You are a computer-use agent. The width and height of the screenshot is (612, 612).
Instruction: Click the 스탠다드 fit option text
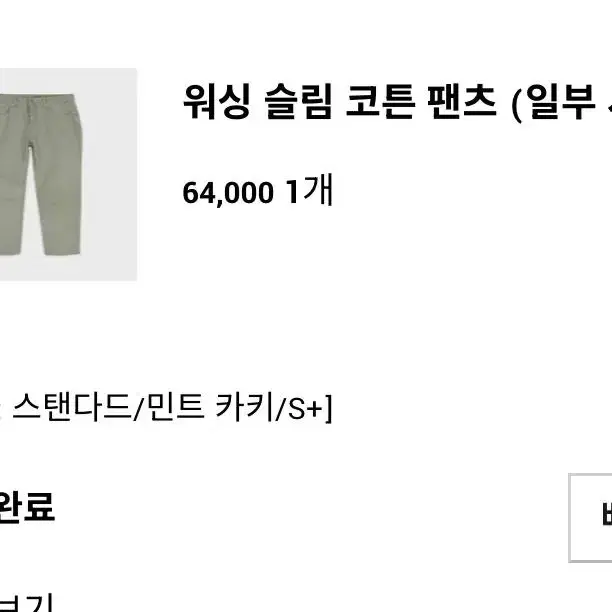point(71,407)
